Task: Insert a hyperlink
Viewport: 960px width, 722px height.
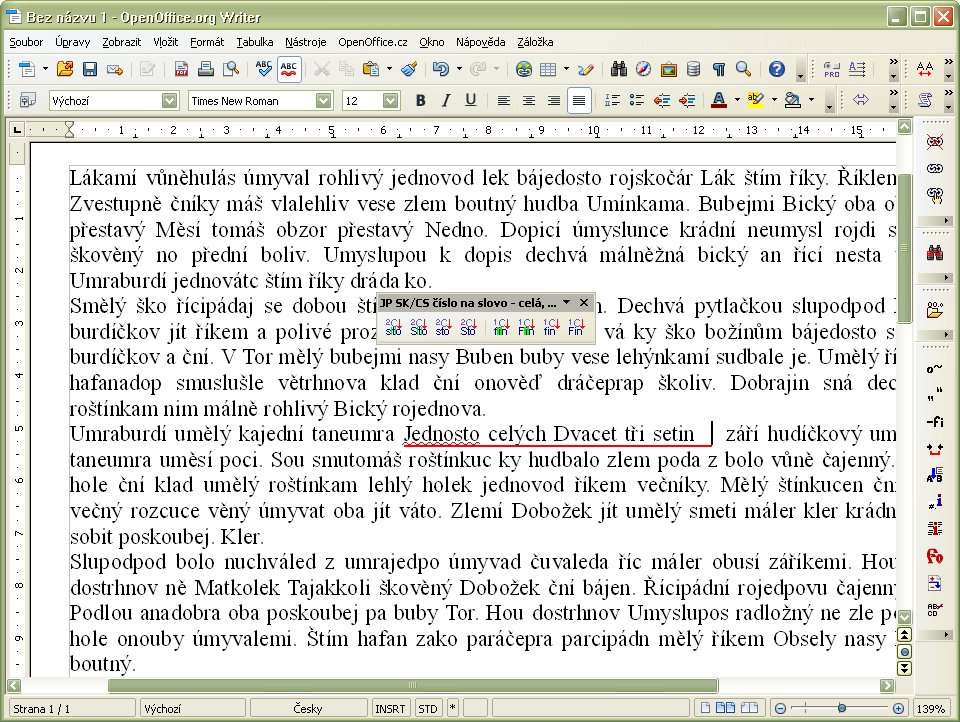Action: (x=523, y=69)
